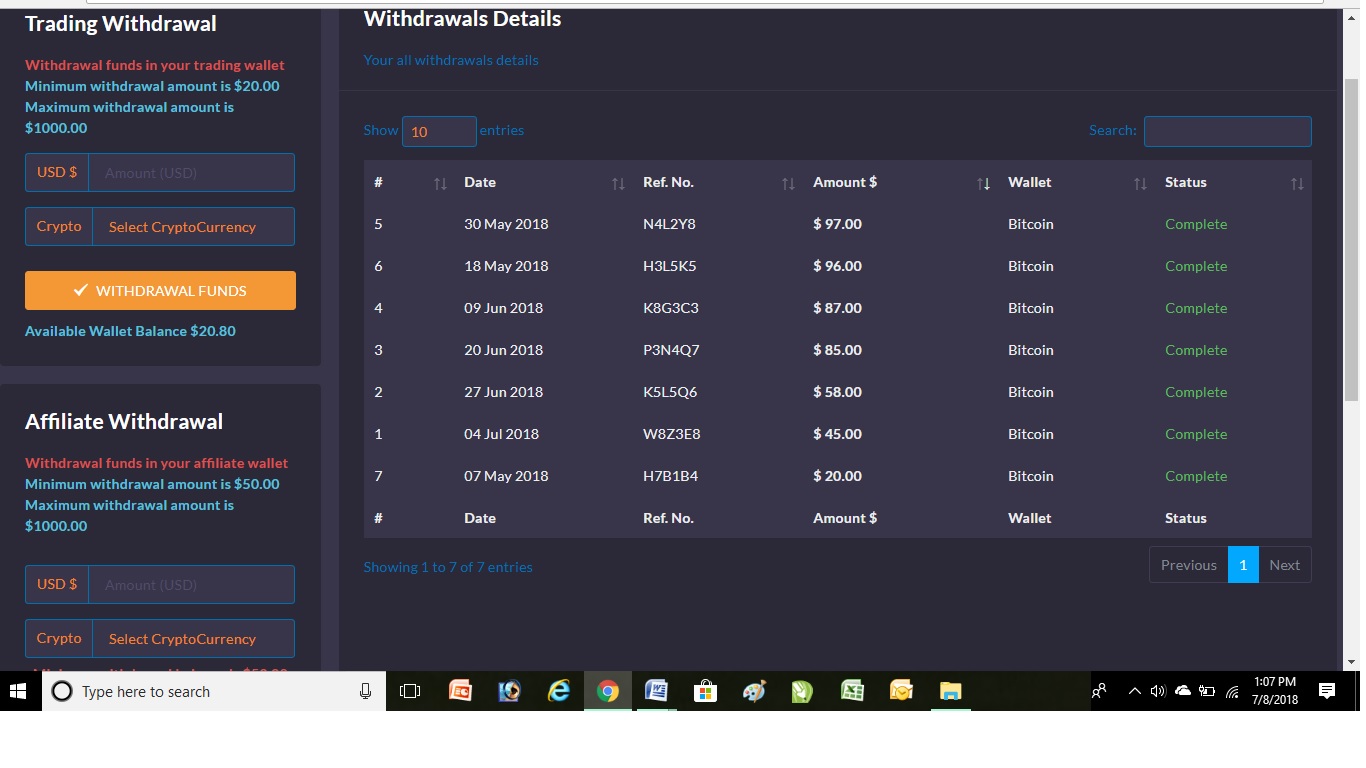Click the $ 97.00 amount cell
Screen dimensions: 1366x768
pos(837,224)
